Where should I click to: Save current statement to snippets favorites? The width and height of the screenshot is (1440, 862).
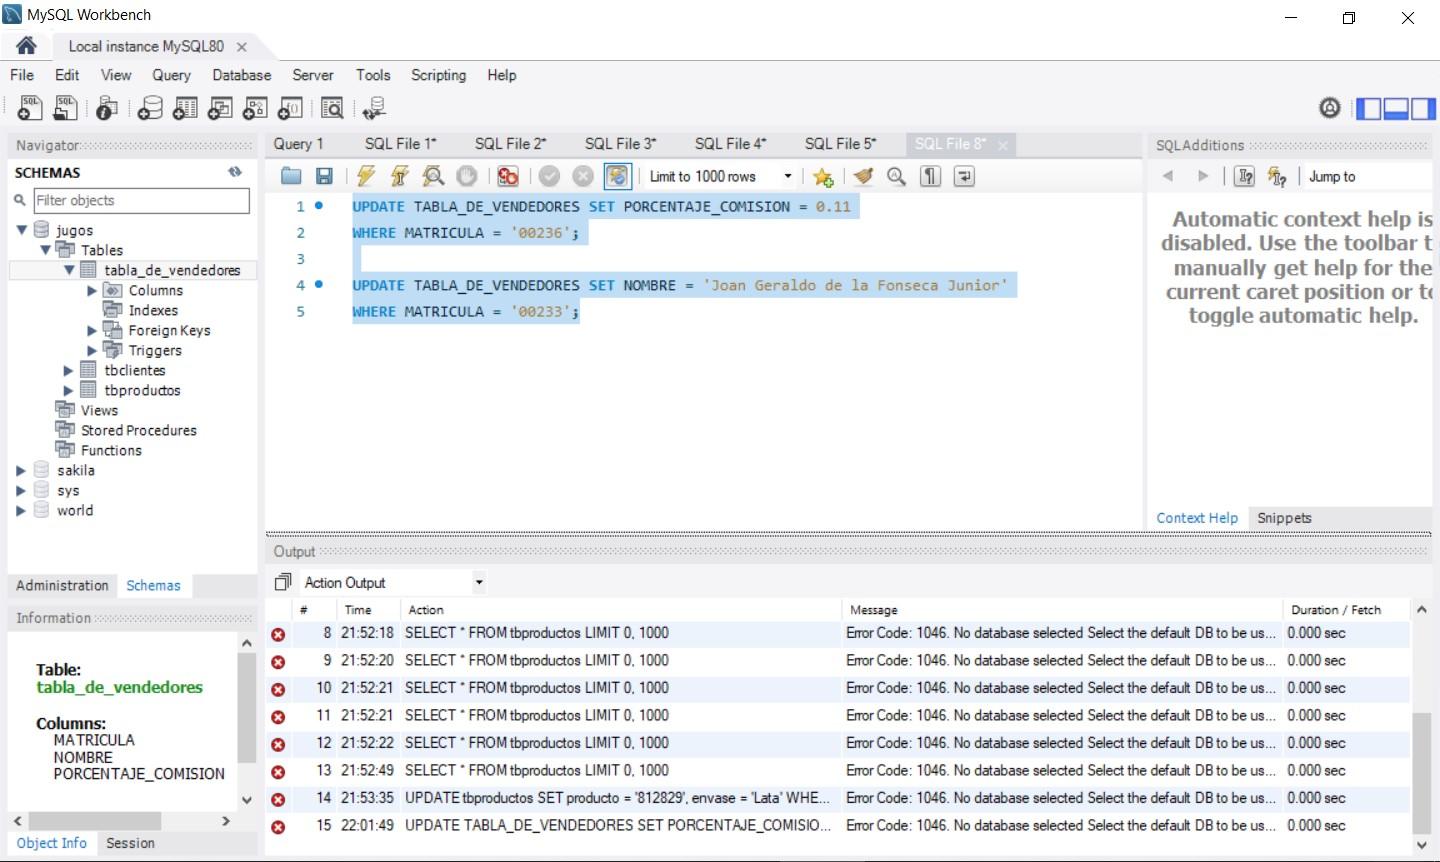click(823, 176)
